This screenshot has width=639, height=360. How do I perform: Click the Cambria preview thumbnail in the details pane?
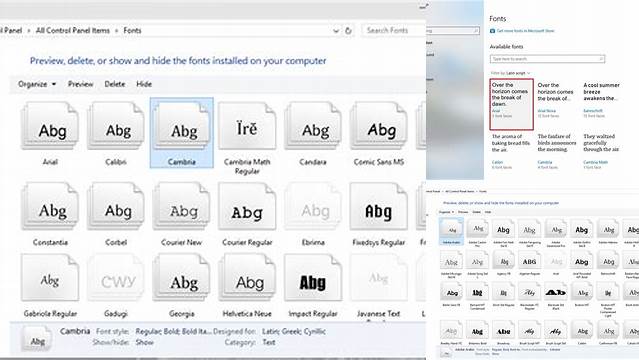click(37, 338)
